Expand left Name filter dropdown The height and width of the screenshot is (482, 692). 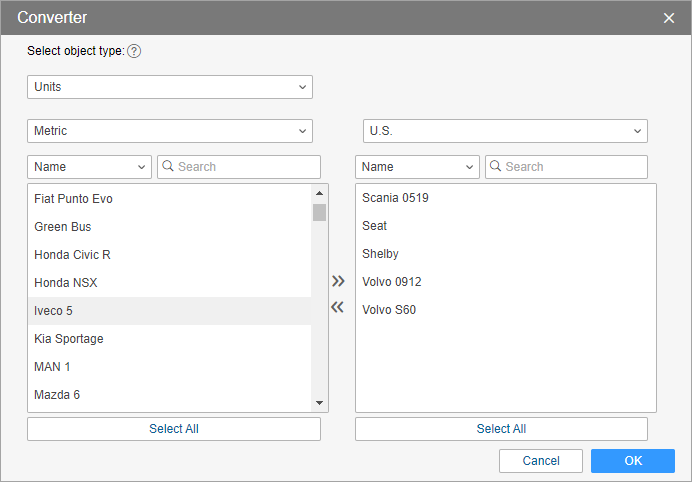[x=90, y=167]
